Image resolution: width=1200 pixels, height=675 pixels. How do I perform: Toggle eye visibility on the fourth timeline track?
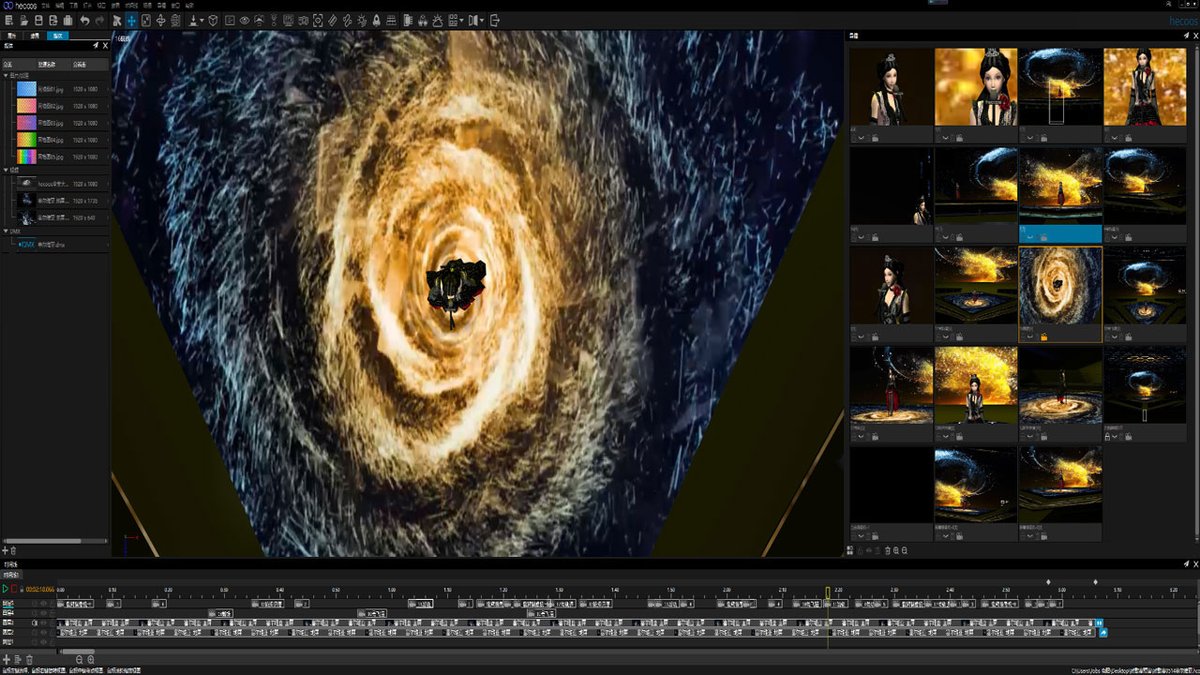tap(43, 632)
